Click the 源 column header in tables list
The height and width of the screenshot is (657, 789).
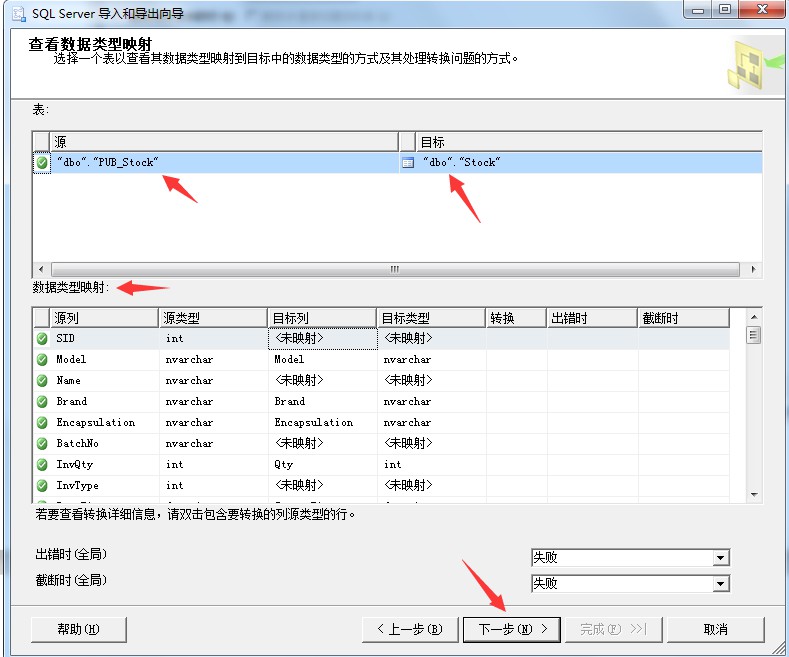pos(224,142)
